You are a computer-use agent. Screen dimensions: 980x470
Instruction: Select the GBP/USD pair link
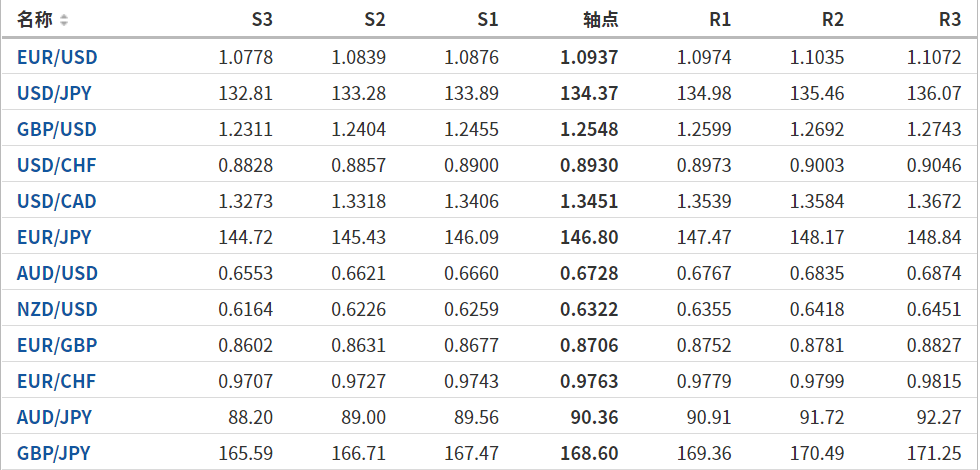57,130
